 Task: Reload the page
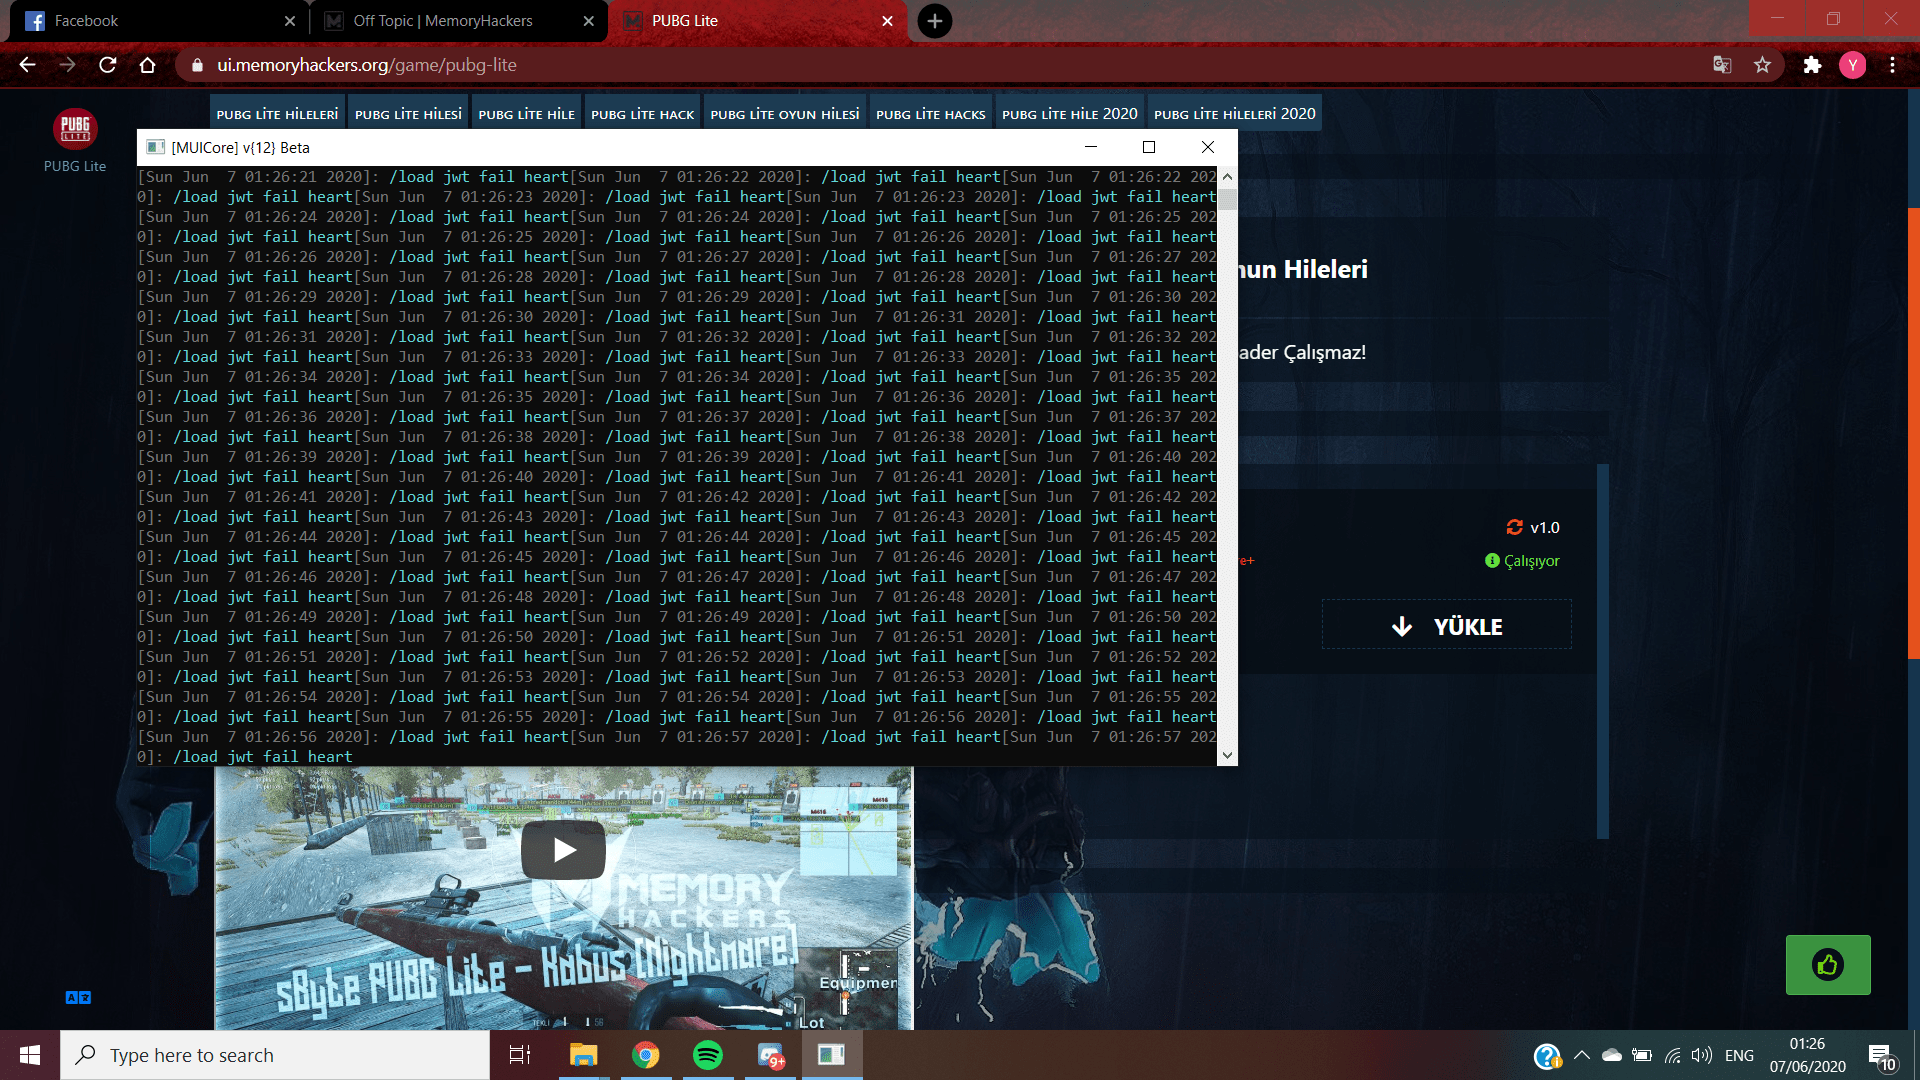[x=108, y=65]
